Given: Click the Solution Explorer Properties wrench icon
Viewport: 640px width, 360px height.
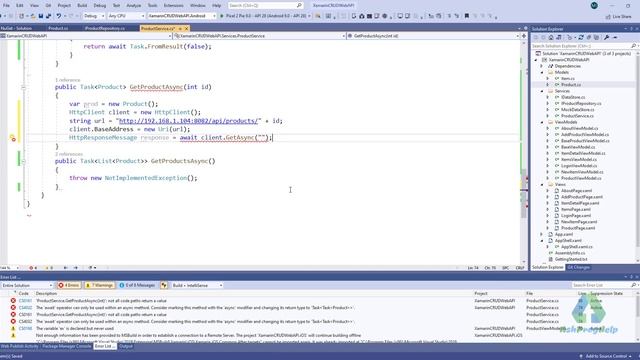Looking at the screenshot, I should [607, 38].
